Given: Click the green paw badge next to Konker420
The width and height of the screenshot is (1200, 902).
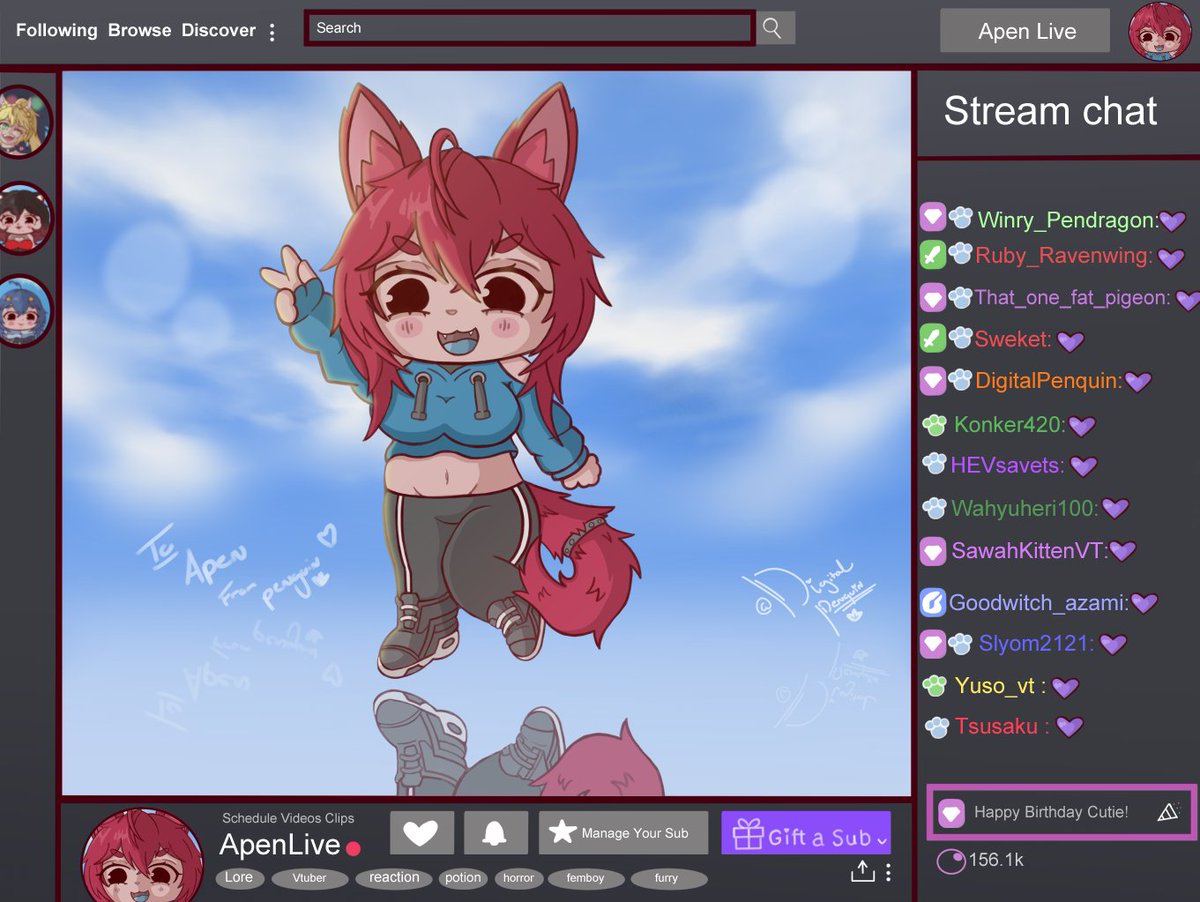Looking at the screenshot, I should tap(934, 424).
